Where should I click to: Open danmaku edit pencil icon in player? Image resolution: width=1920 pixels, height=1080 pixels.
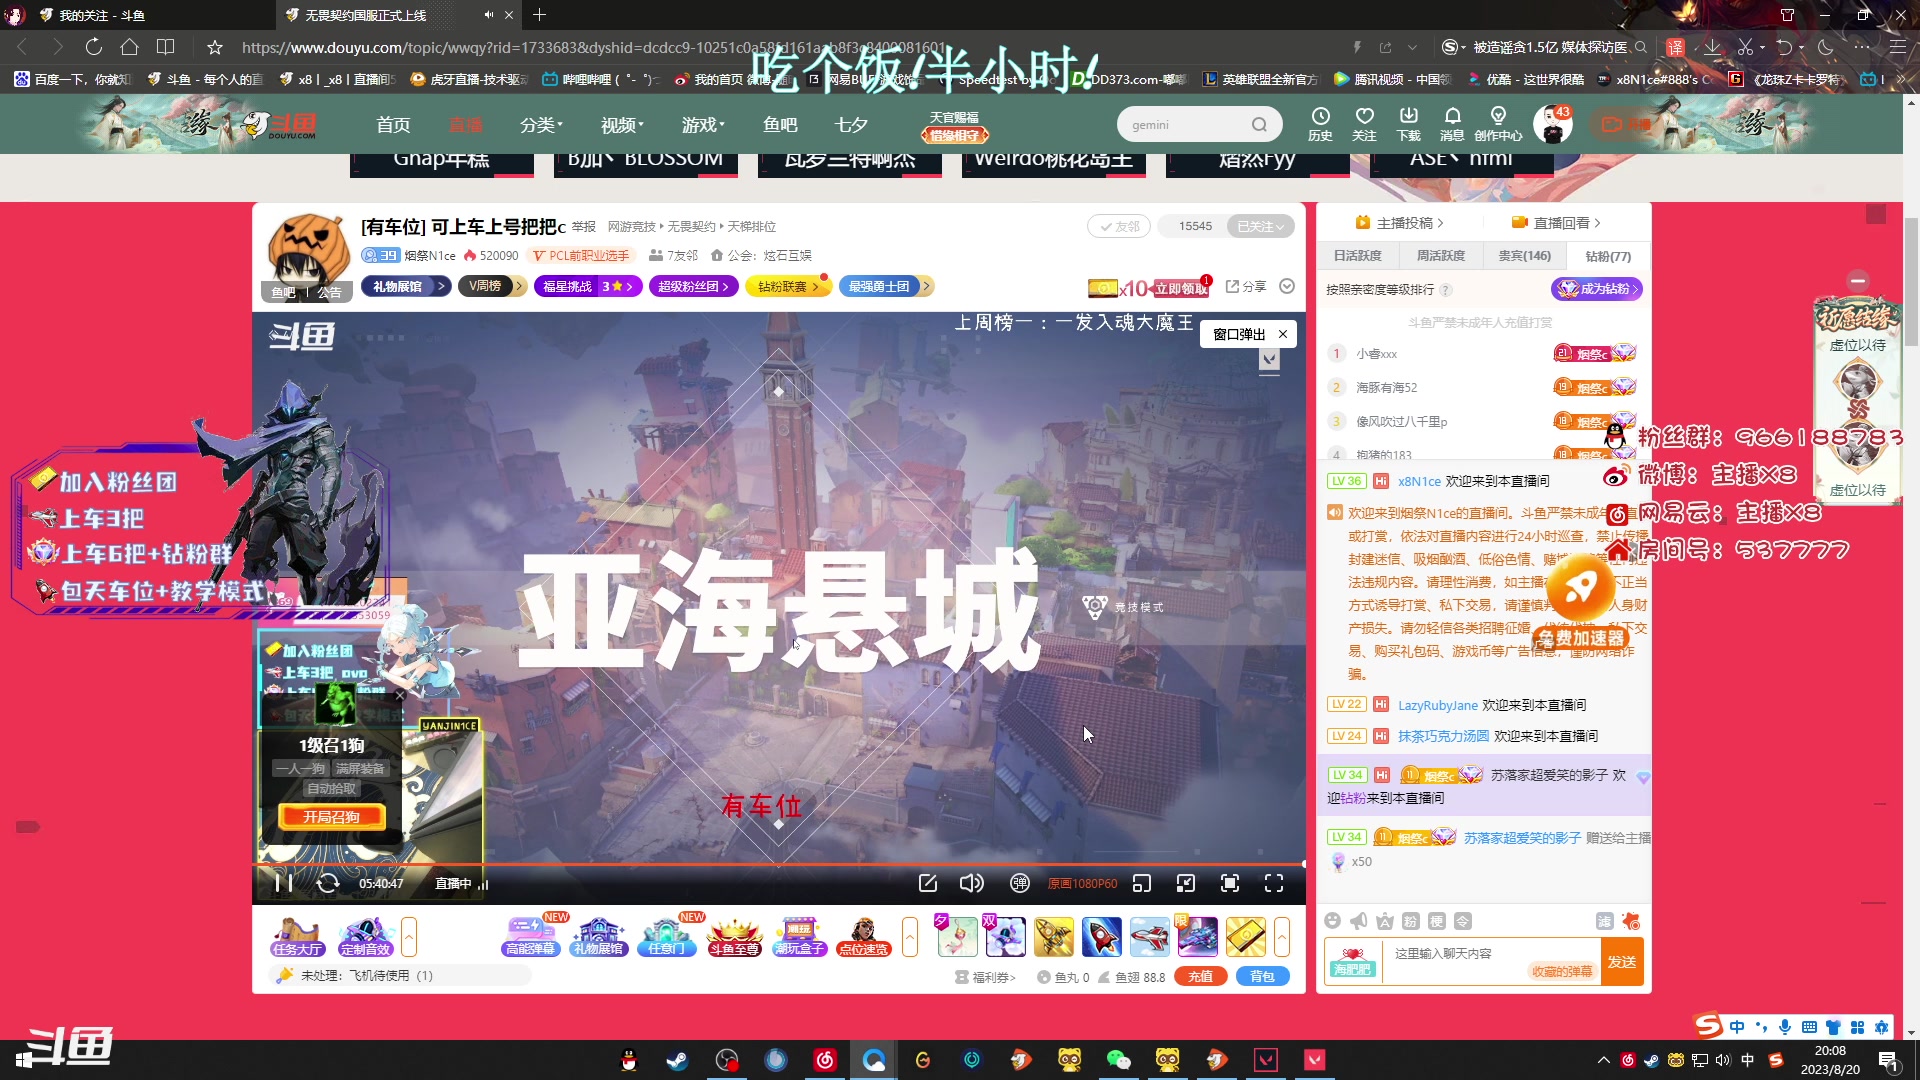tap(927, 883)
